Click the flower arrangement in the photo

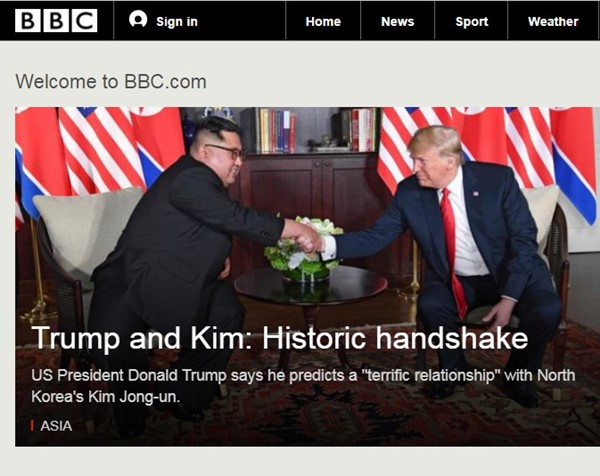point(303,249)
